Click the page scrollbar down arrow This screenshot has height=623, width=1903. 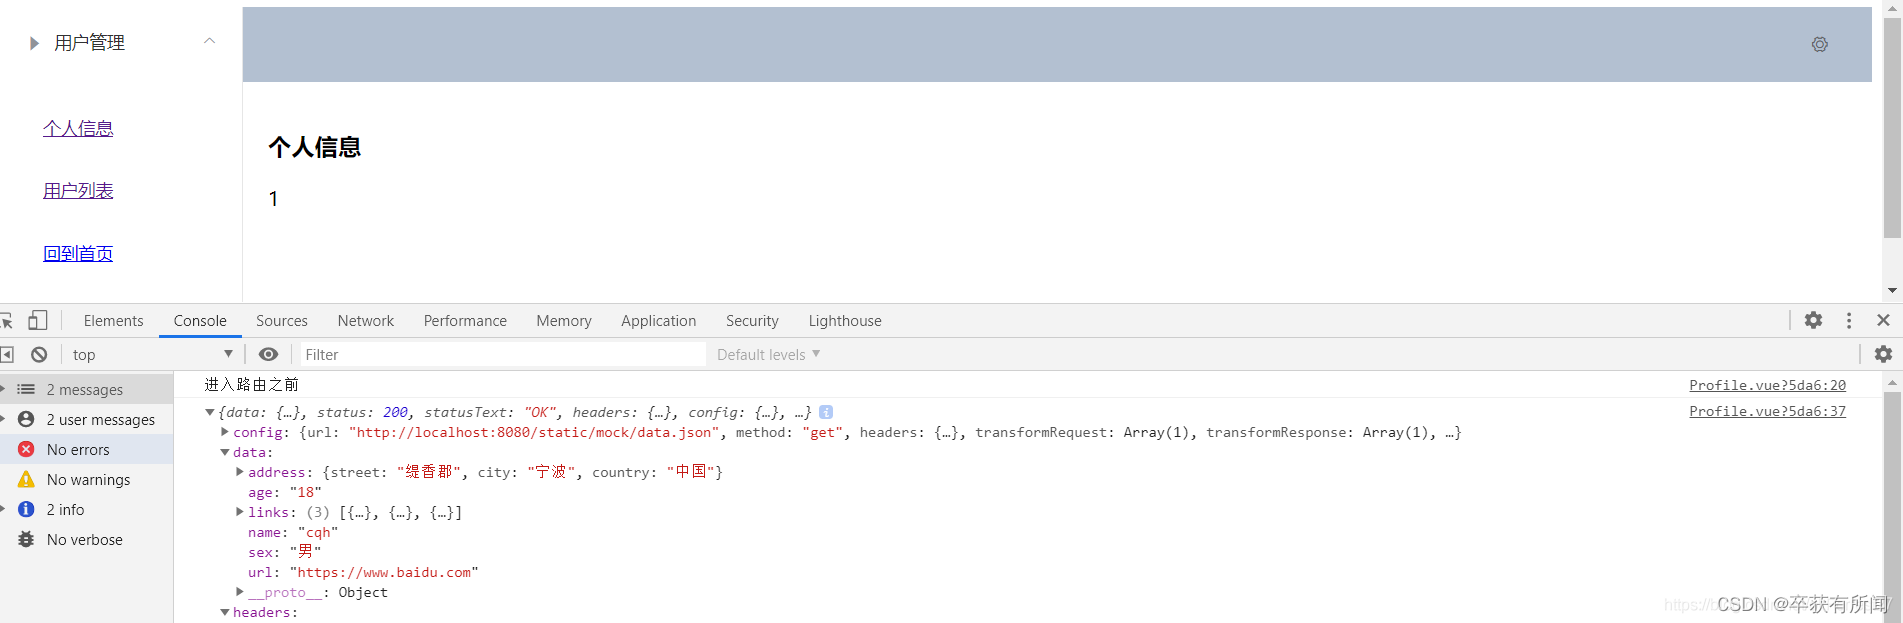tap(1892, 291)
